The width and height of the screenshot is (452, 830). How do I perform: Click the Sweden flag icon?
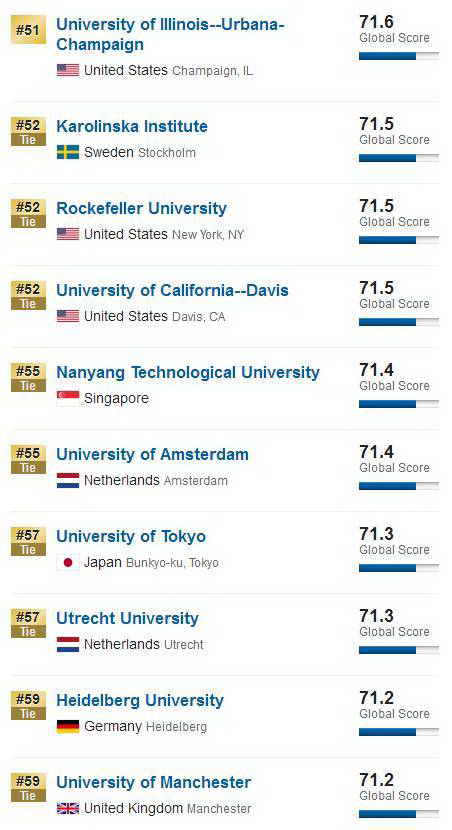coord(68,152)
